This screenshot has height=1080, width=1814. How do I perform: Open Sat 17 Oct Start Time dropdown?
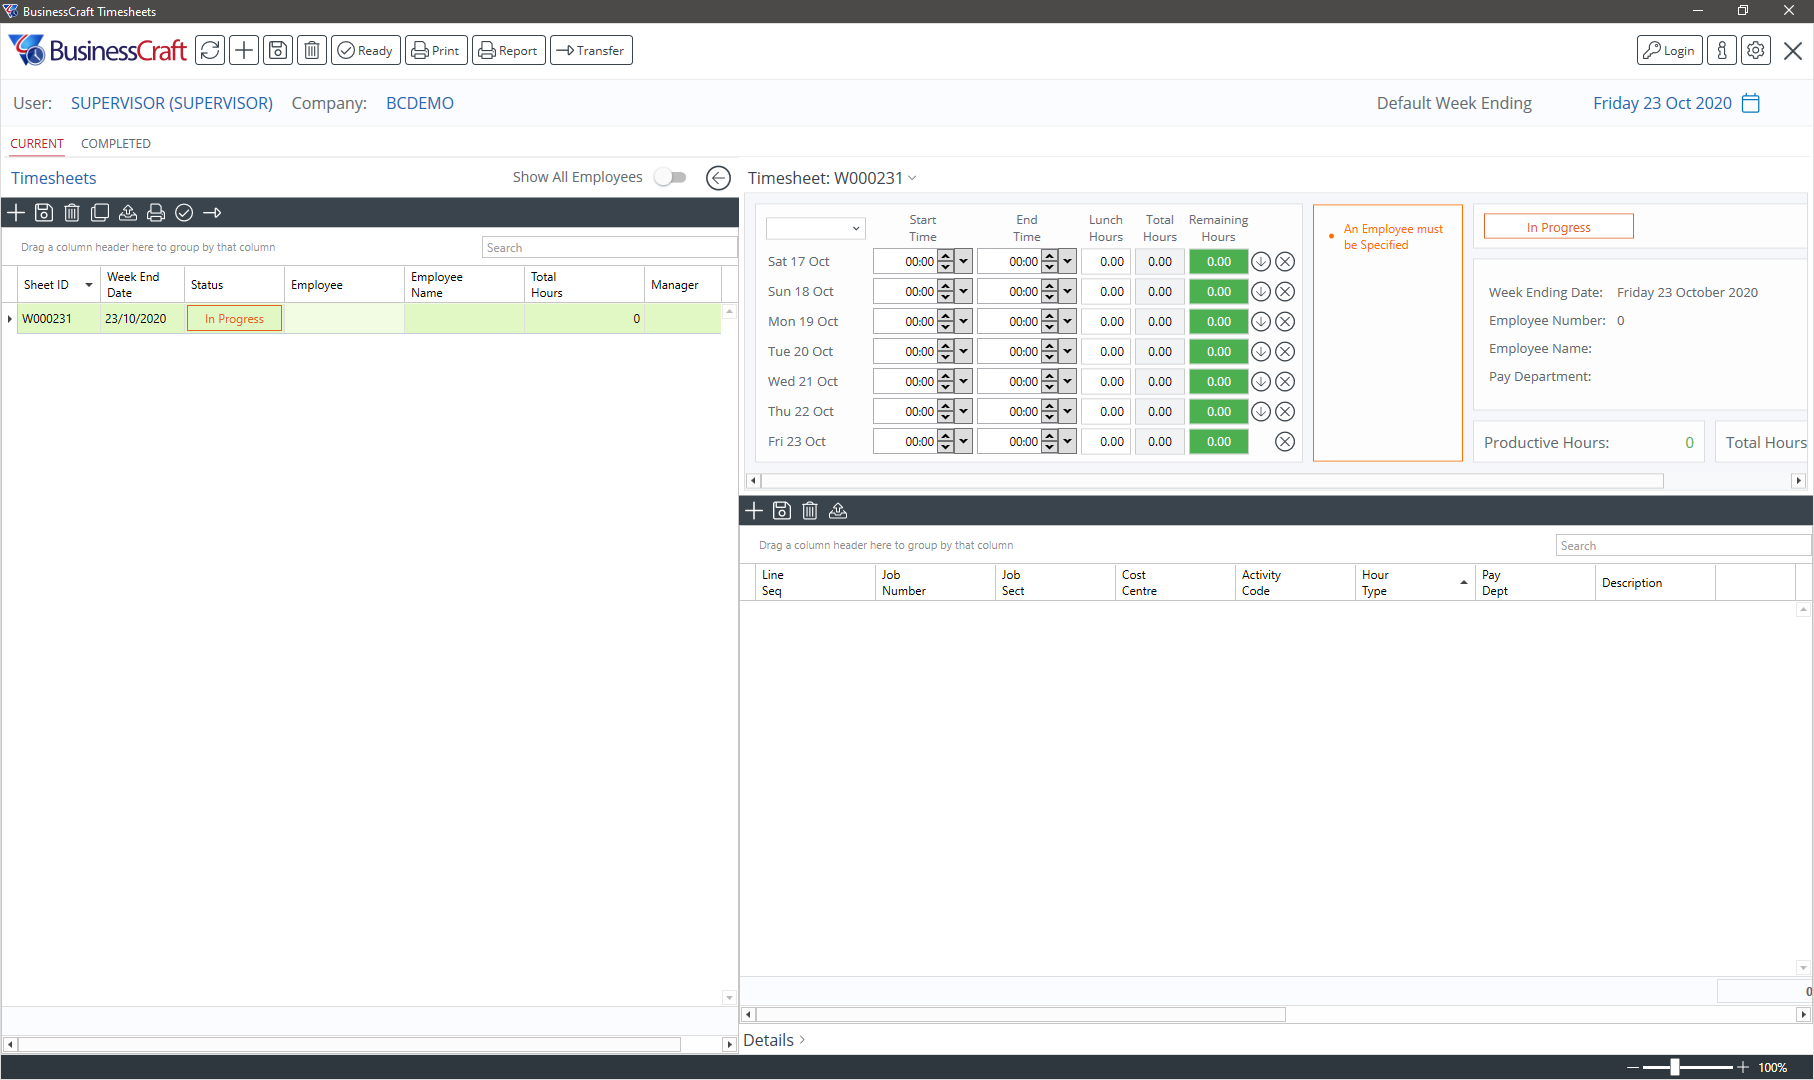pyautogui.click(x=964, y=262)
